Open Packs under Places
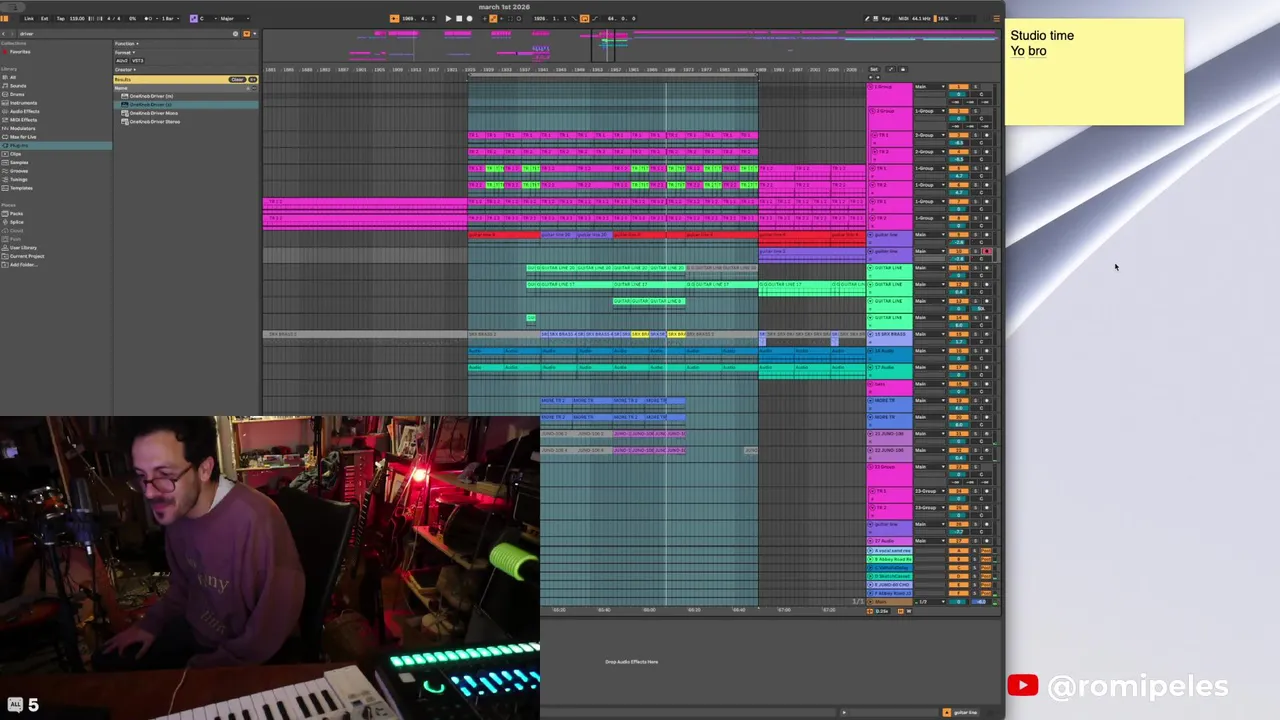 [x=17, y=214]
